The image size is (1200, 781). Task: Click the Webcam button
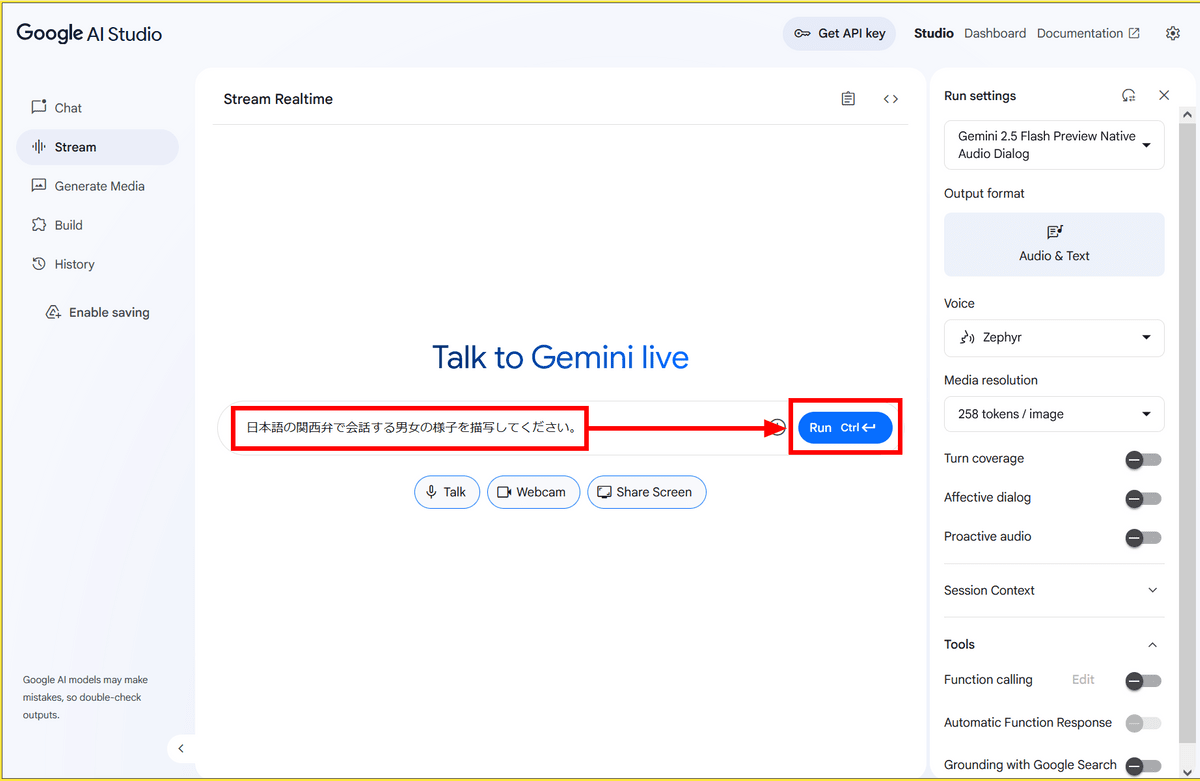tap(533, 492)
